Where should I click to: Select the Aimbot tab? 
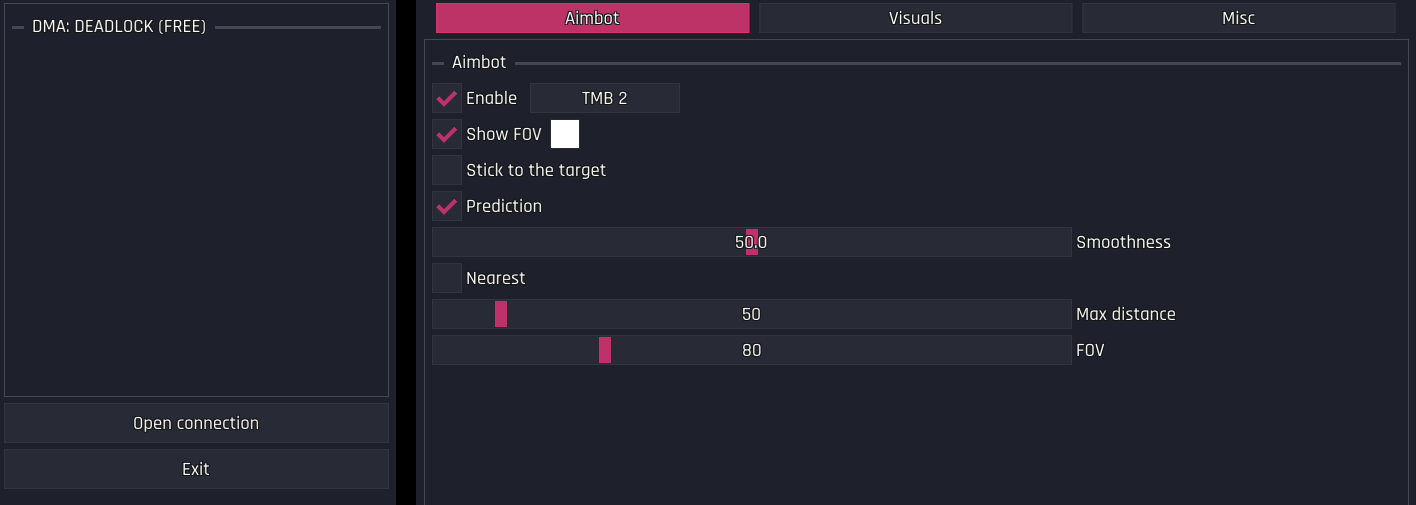click(592, 18)
